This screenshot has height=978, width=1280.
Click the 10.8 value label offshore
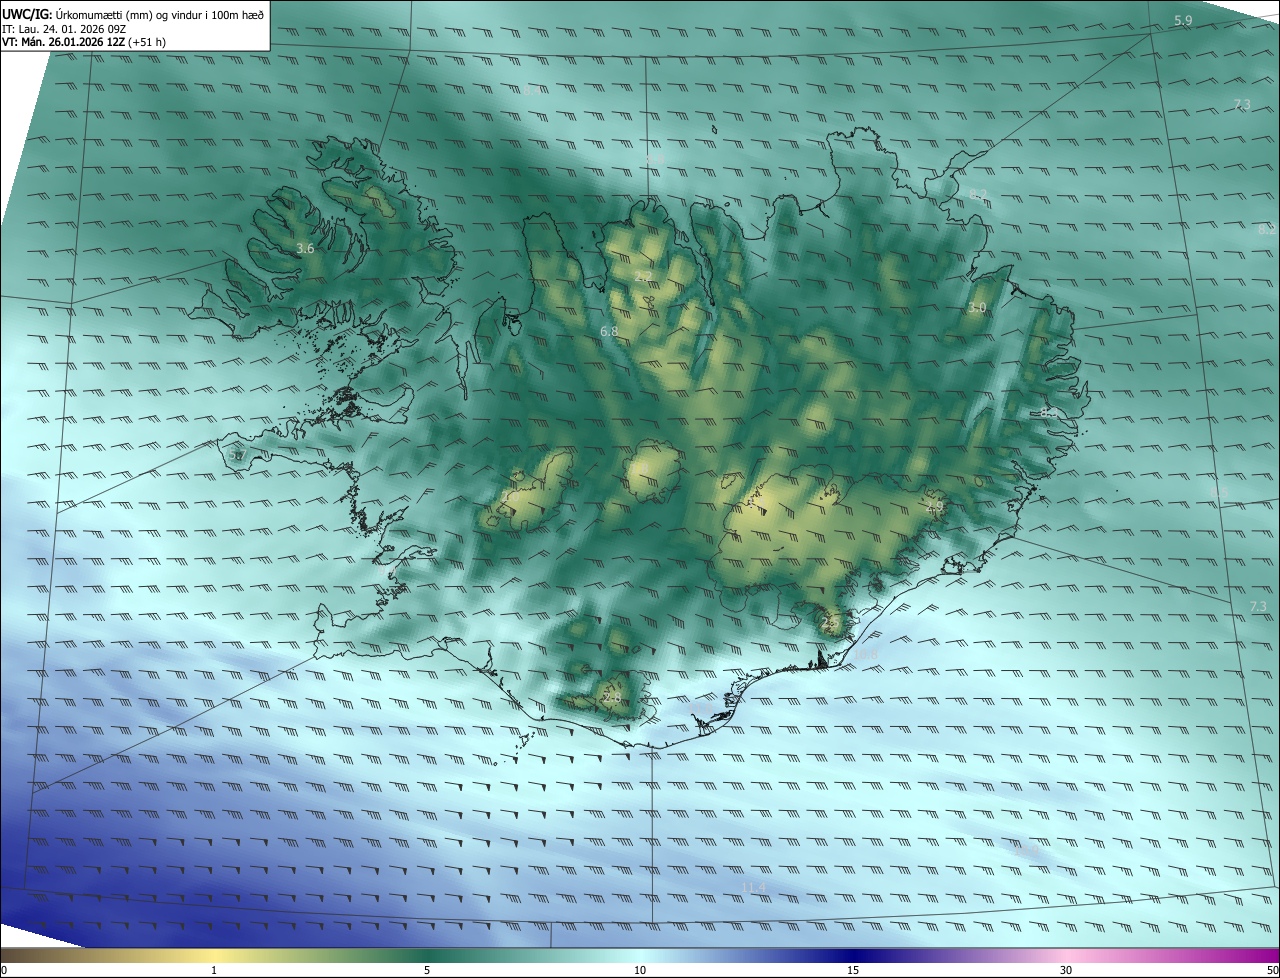pyautogui.click(x=865, y=656)
